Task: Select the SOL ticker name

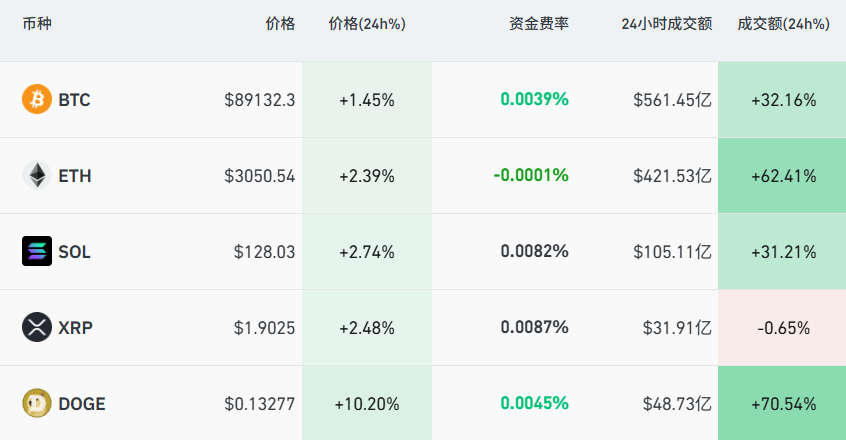Action: coord(74,252)
